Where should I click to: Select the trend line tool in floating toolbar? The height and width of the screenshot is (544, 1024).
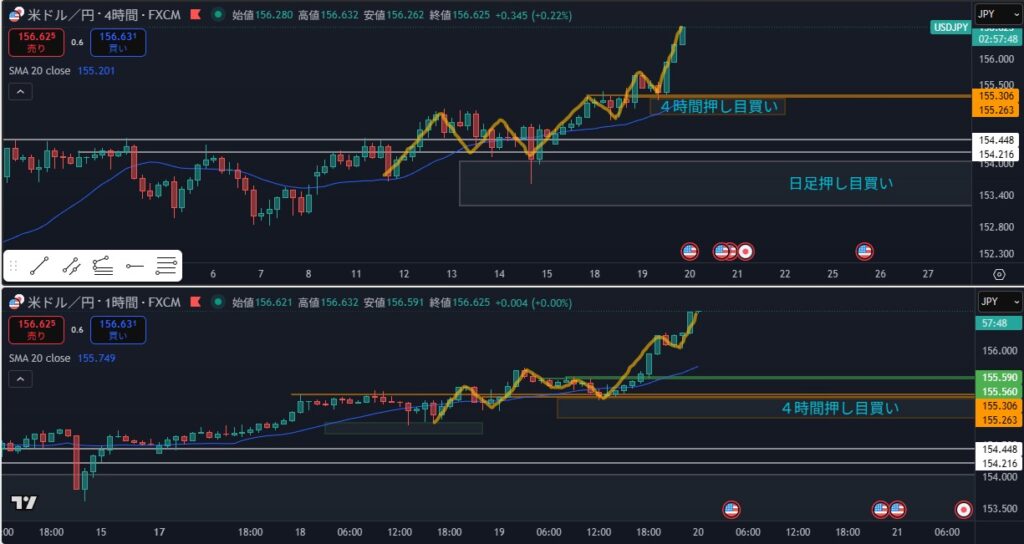[x=40, y=266]
